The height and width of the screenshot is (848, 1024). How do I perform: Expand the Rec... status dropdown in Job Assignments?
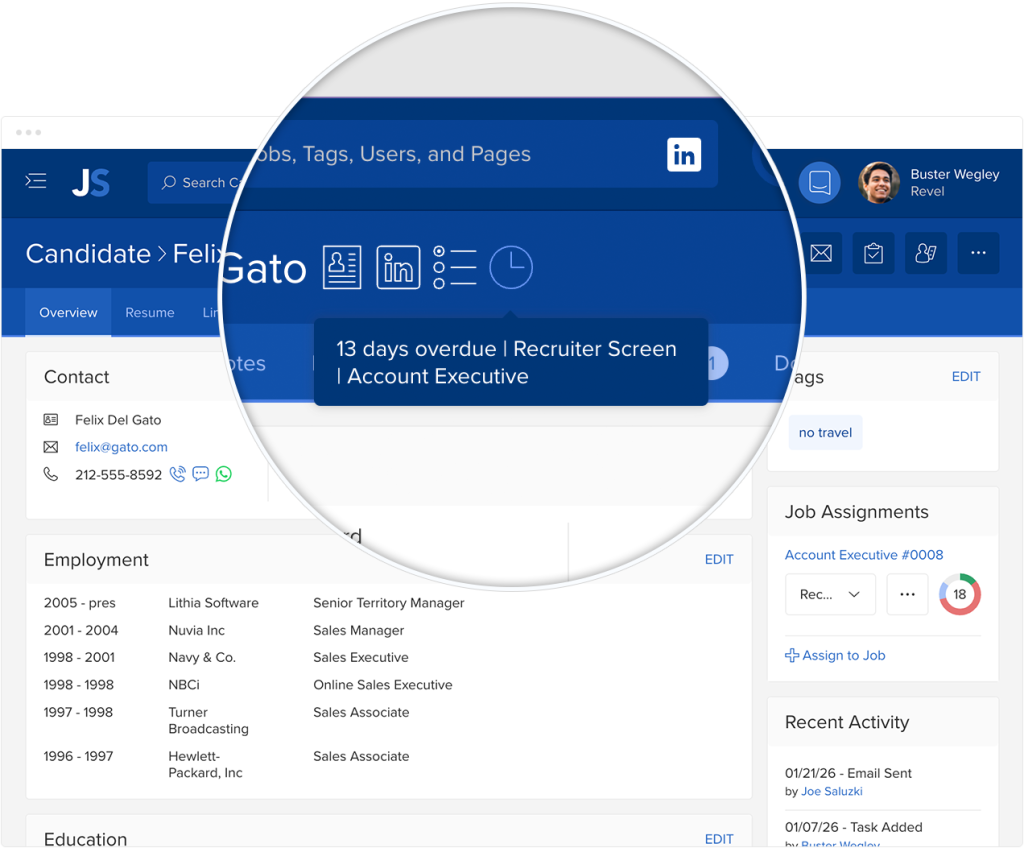830,594
